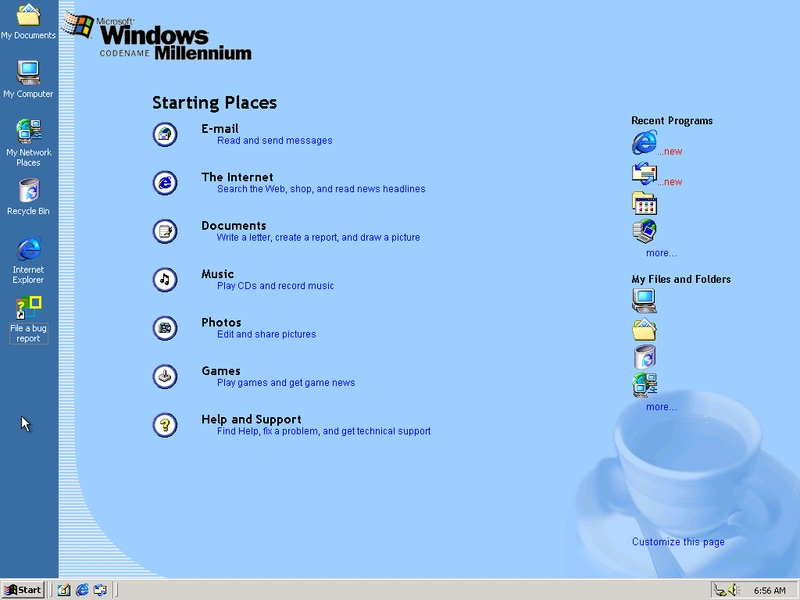
Task: Click the Customize this page link
Action: pos(678,541)
